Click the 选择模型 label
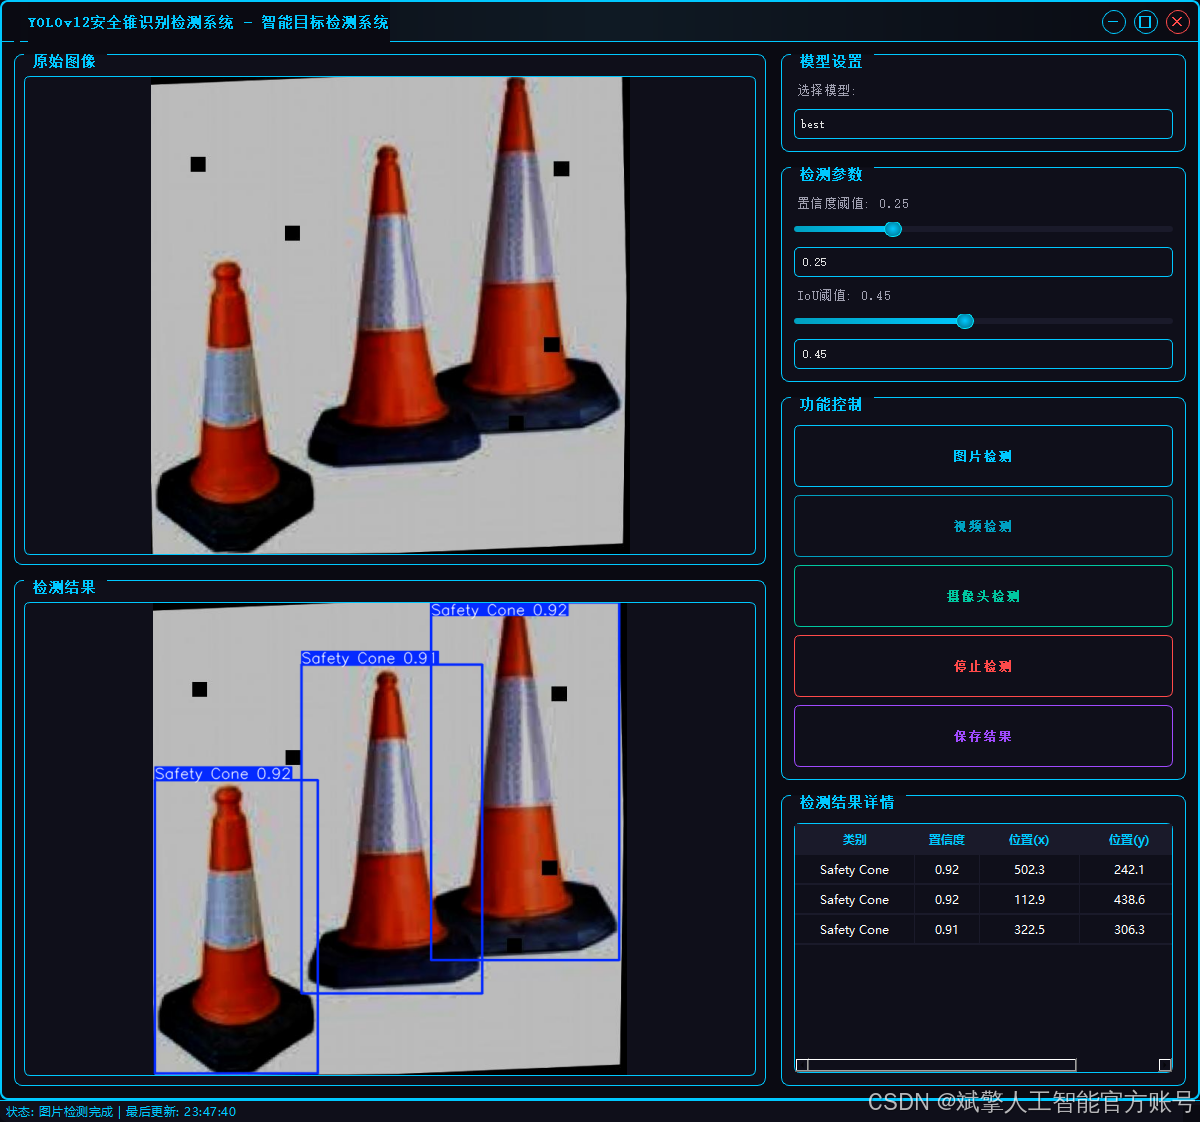The width and height of the screenshot is (1200, 1122). click(826, 90)
